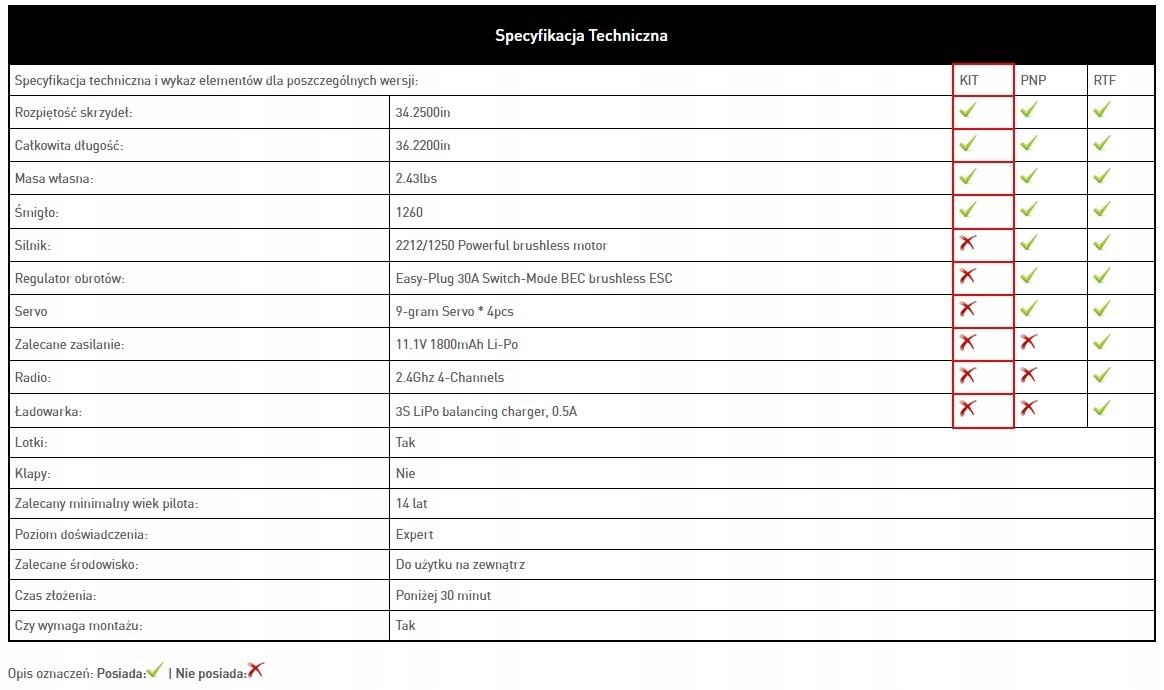This screenshot has width=1164, height=690.
Task: Click the KIT red cross for Regulator obrotów
Action: pyautogui.click(x=967, y=277)
